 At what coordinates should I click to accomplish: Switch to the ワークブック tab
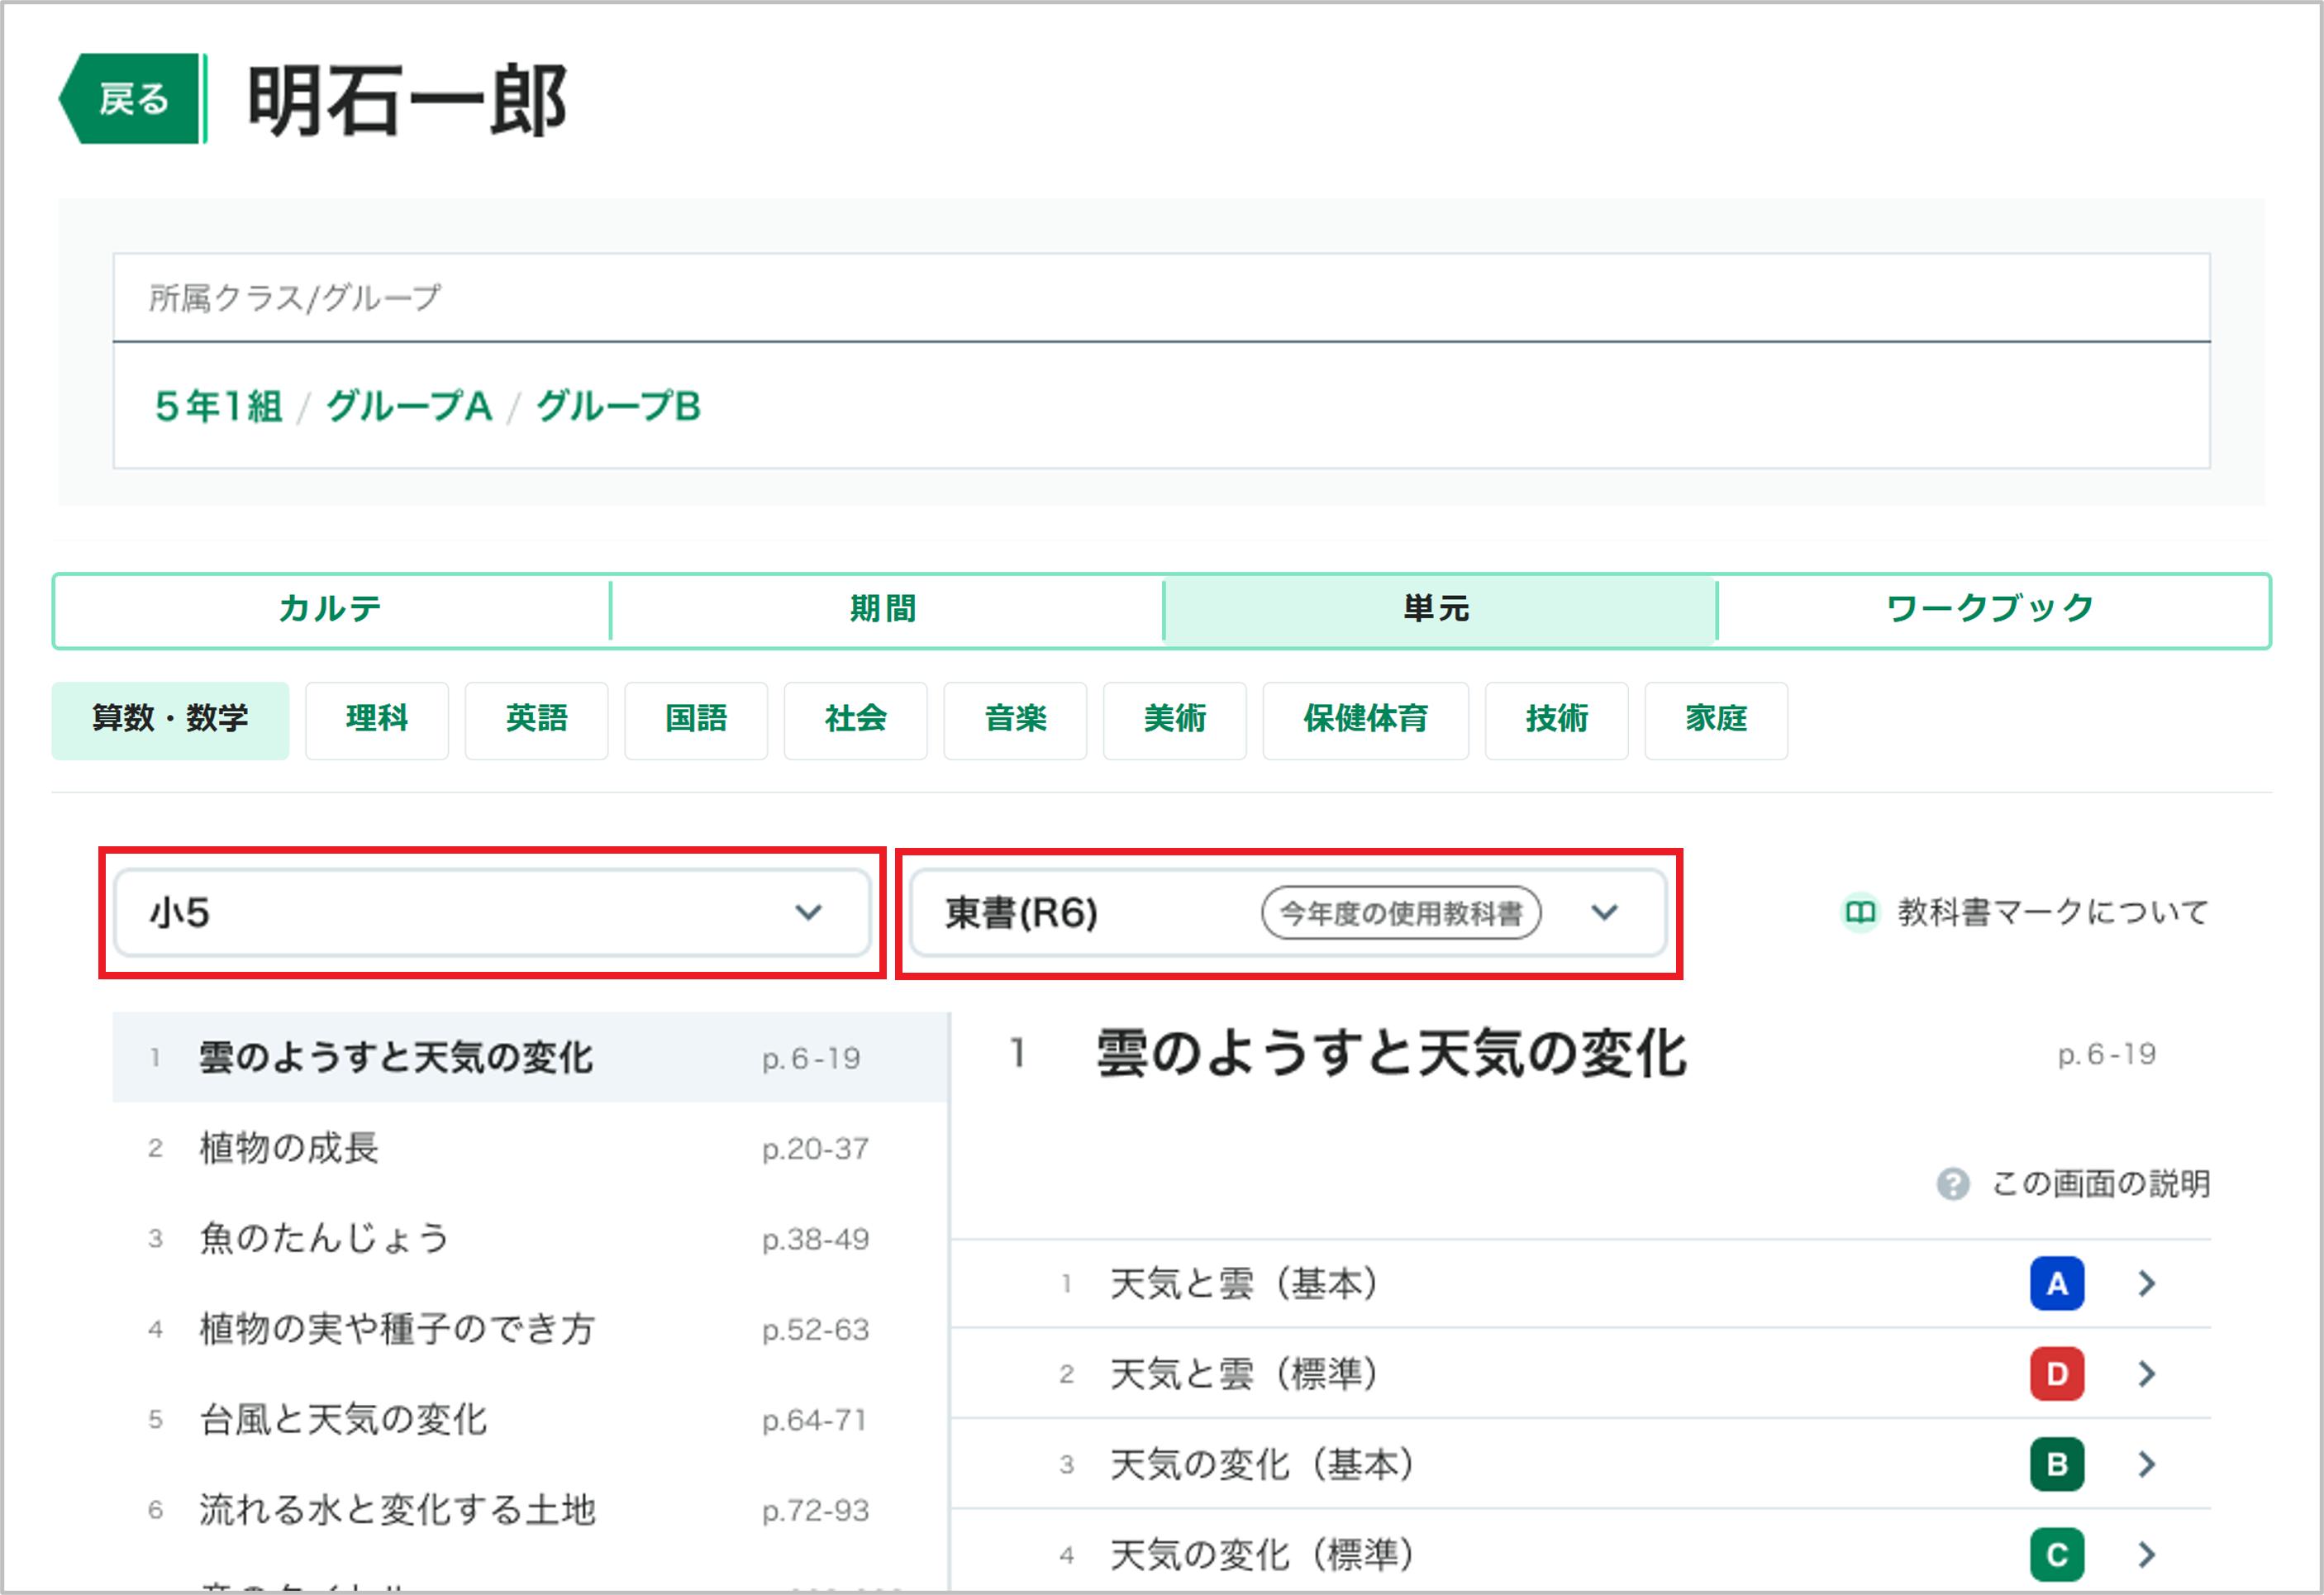click(1992, 609)
